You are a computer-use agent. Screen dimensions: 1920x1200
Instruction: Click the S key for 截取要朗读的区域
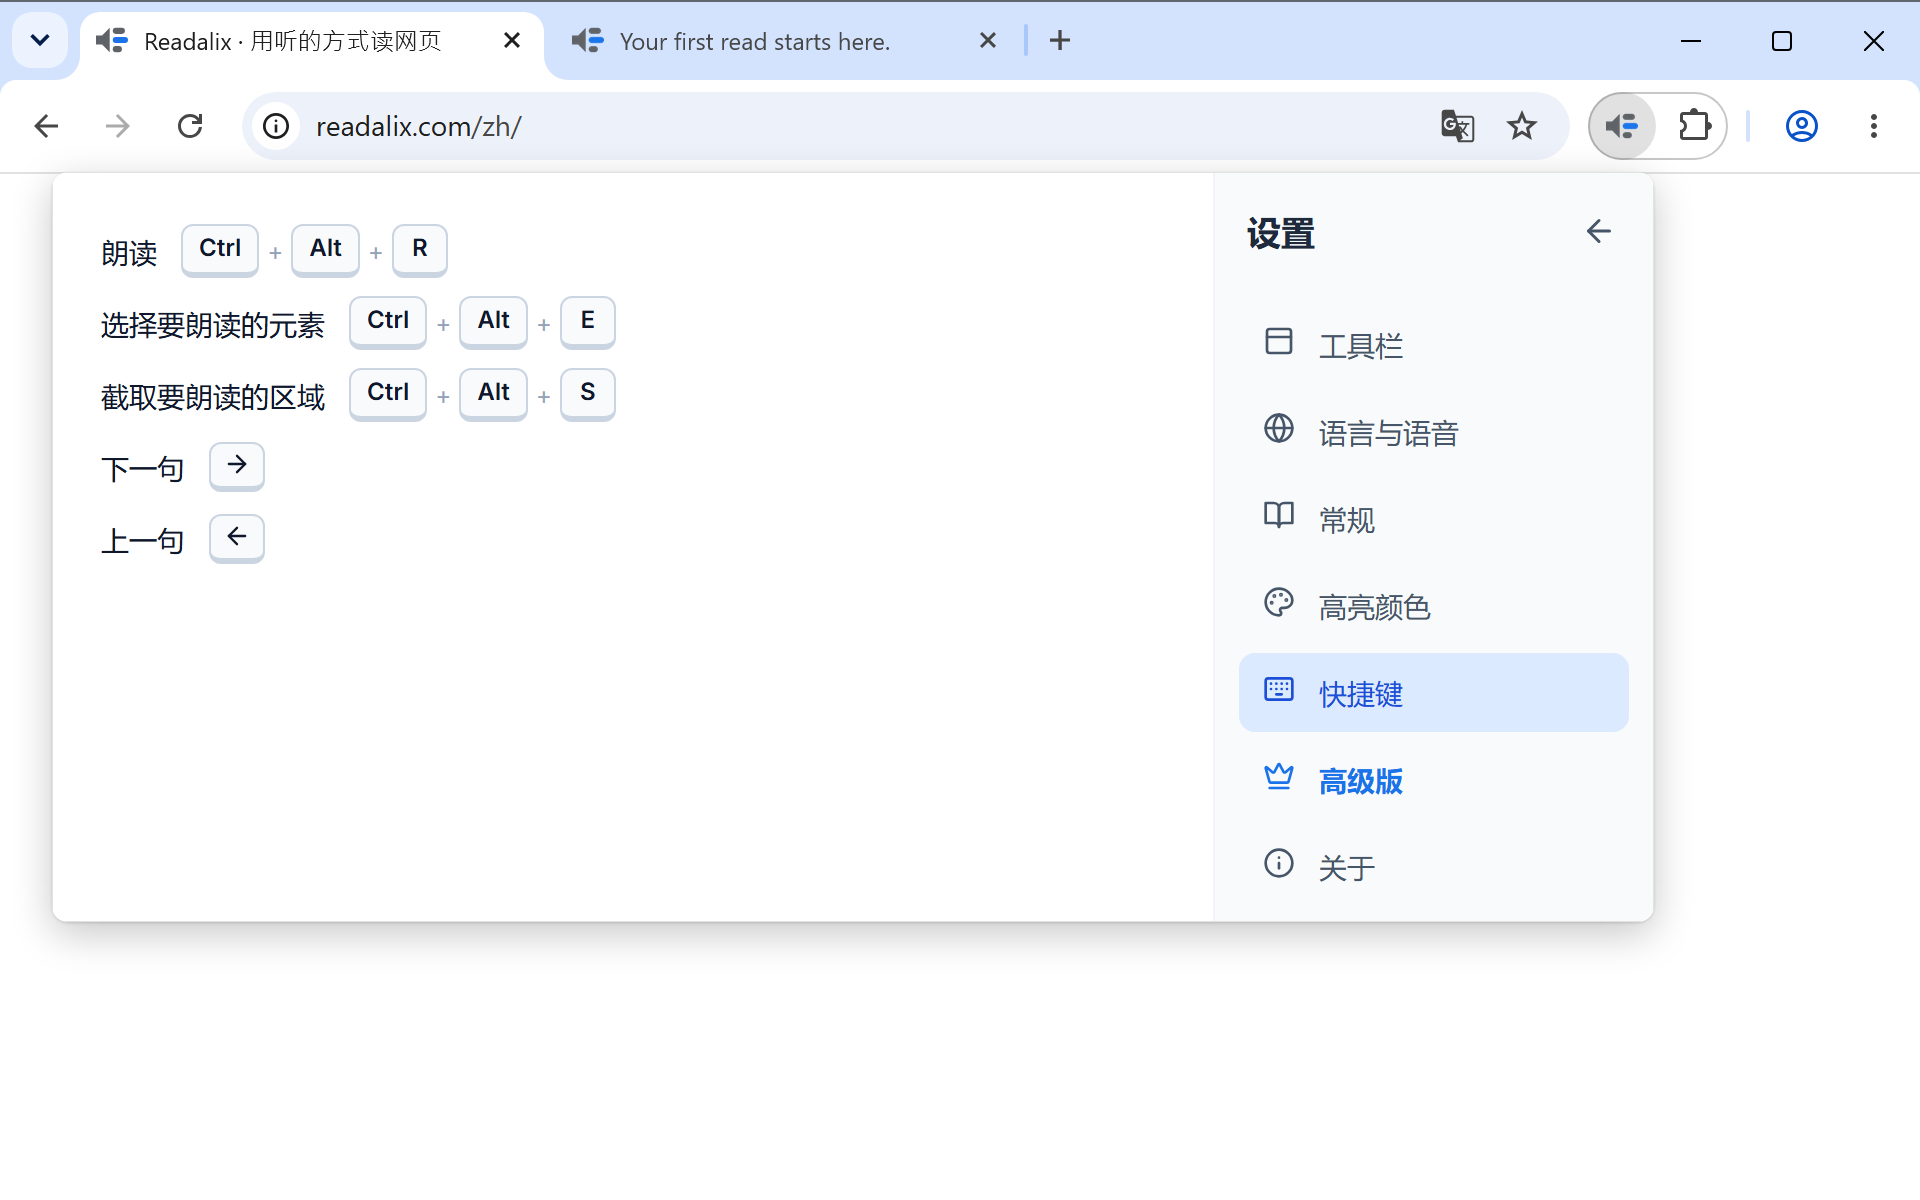point(588,393)
